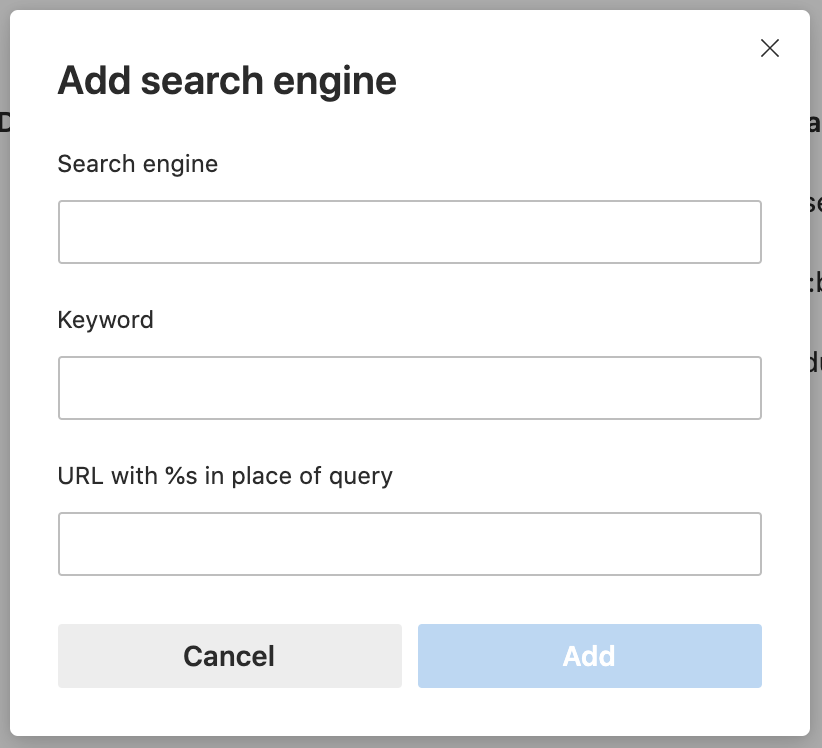Click the X to close the dialog

click(770, 48)
